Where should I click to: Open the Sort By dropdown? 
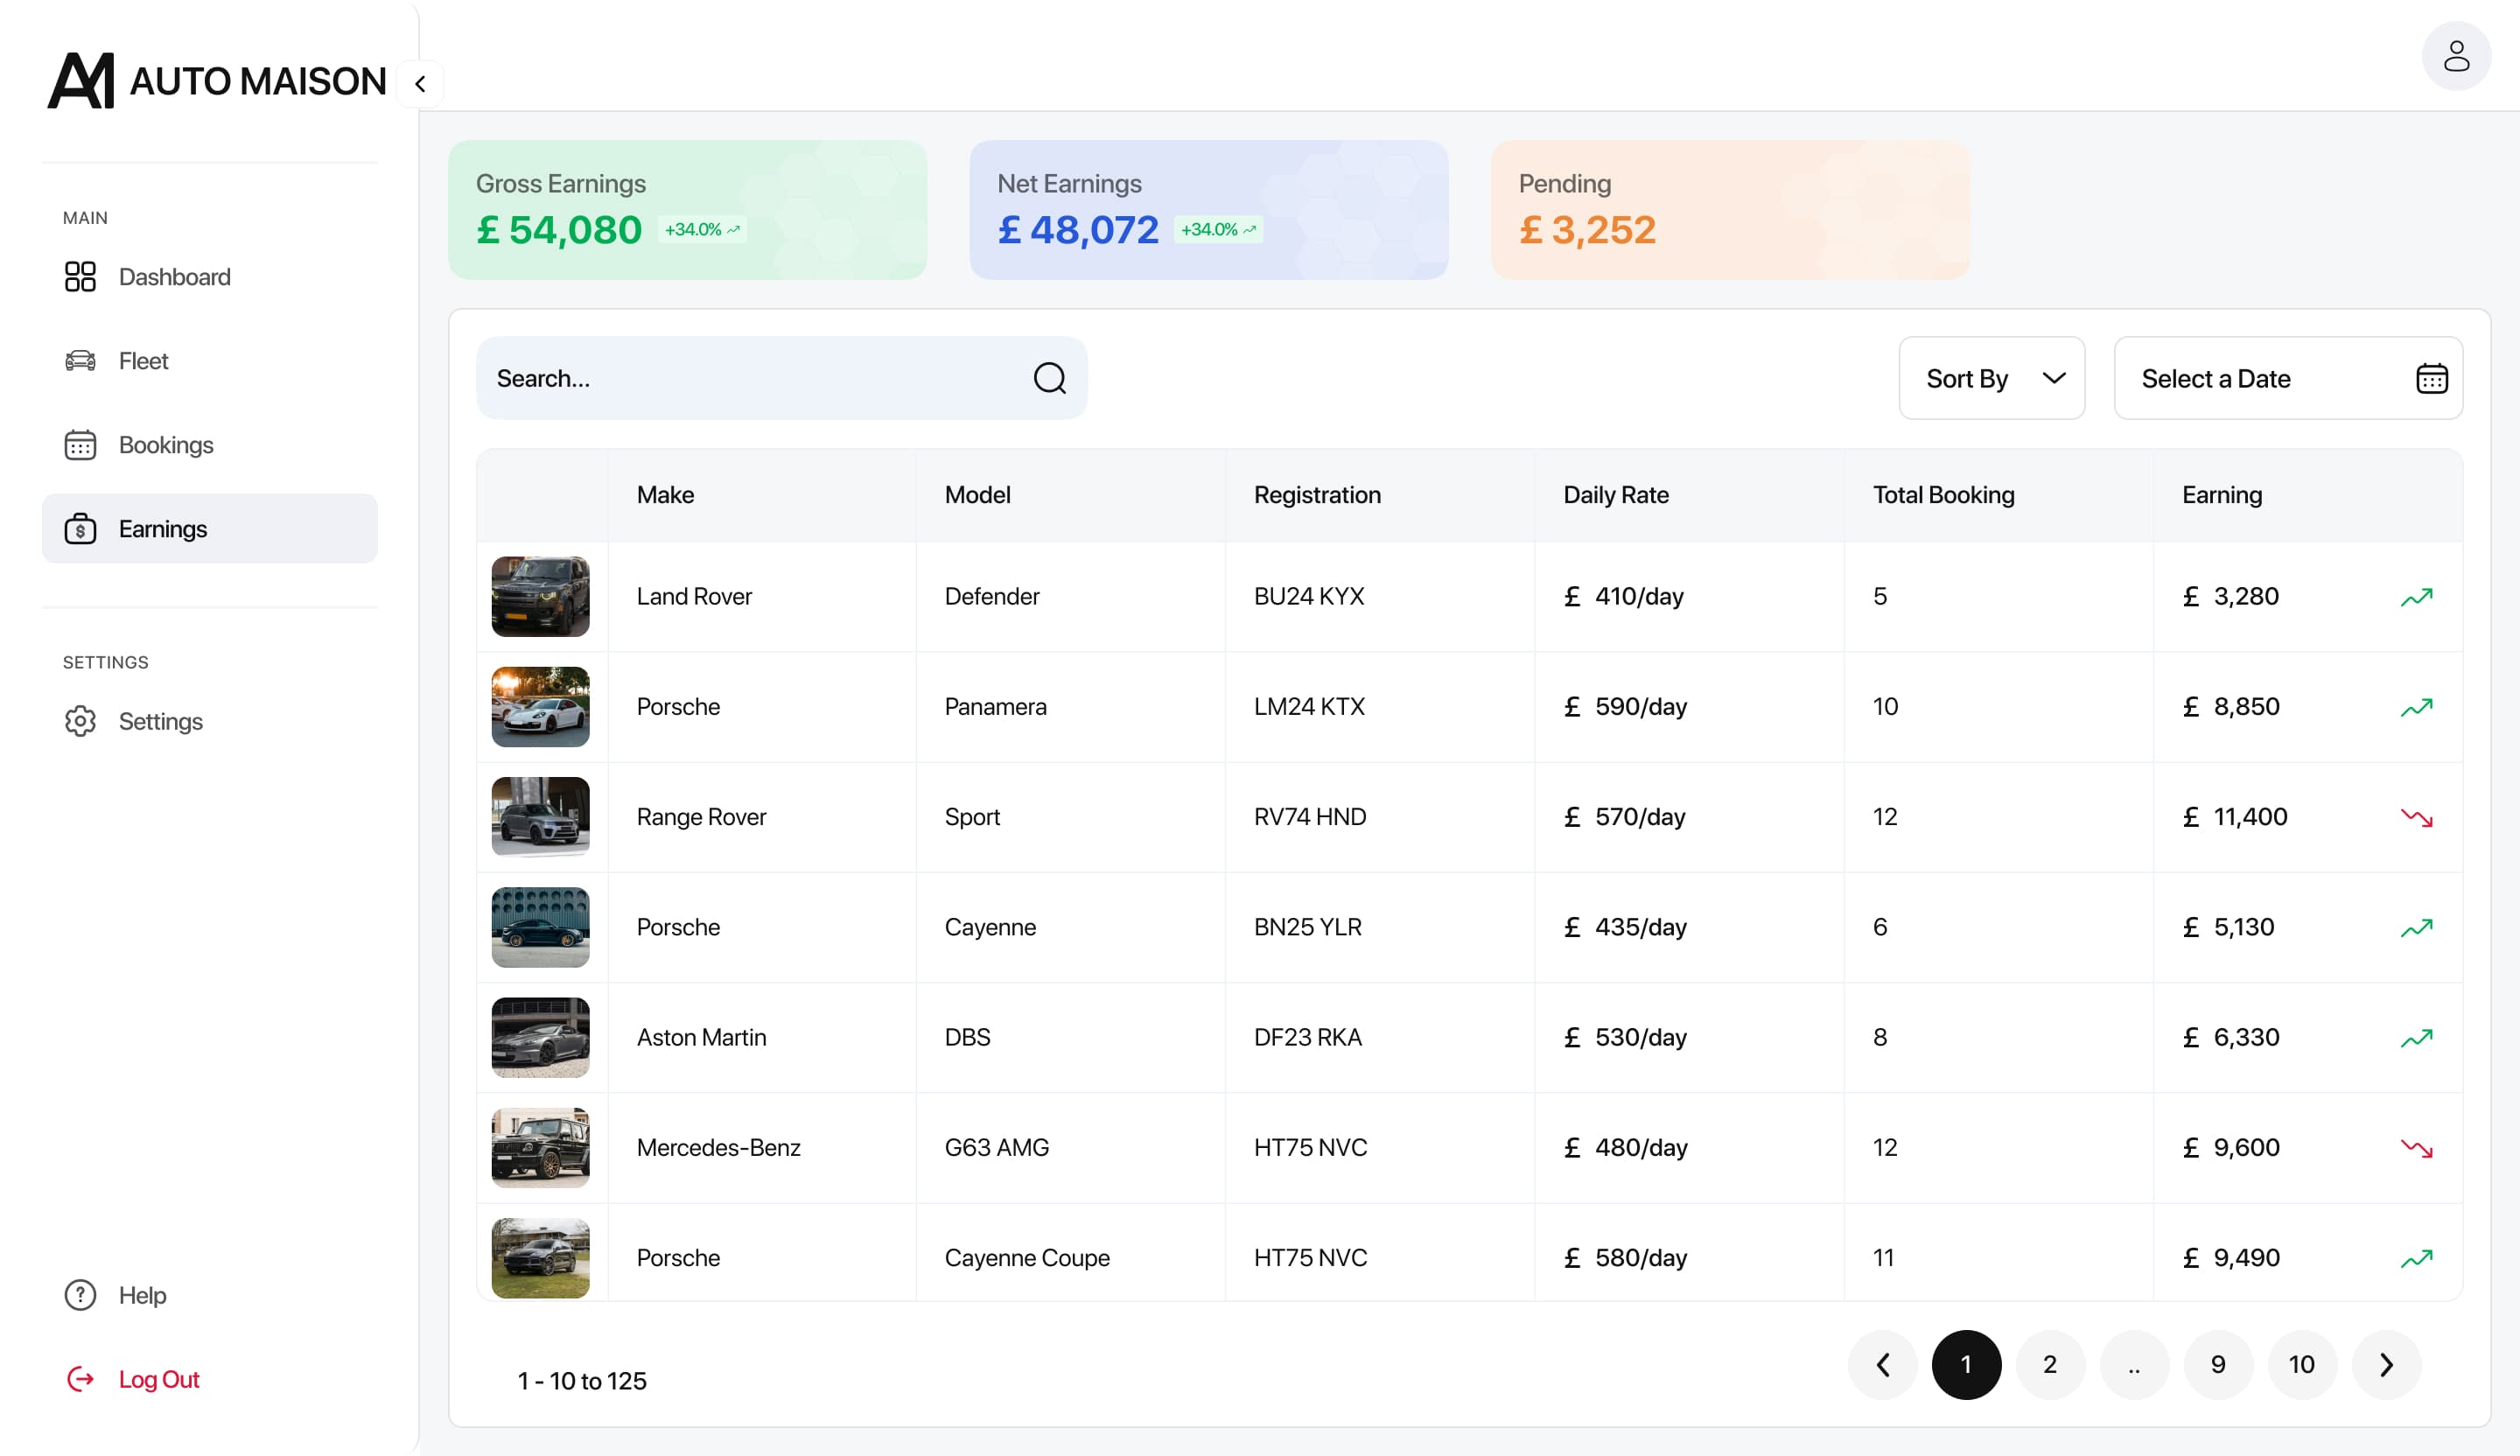[1991, 378]
